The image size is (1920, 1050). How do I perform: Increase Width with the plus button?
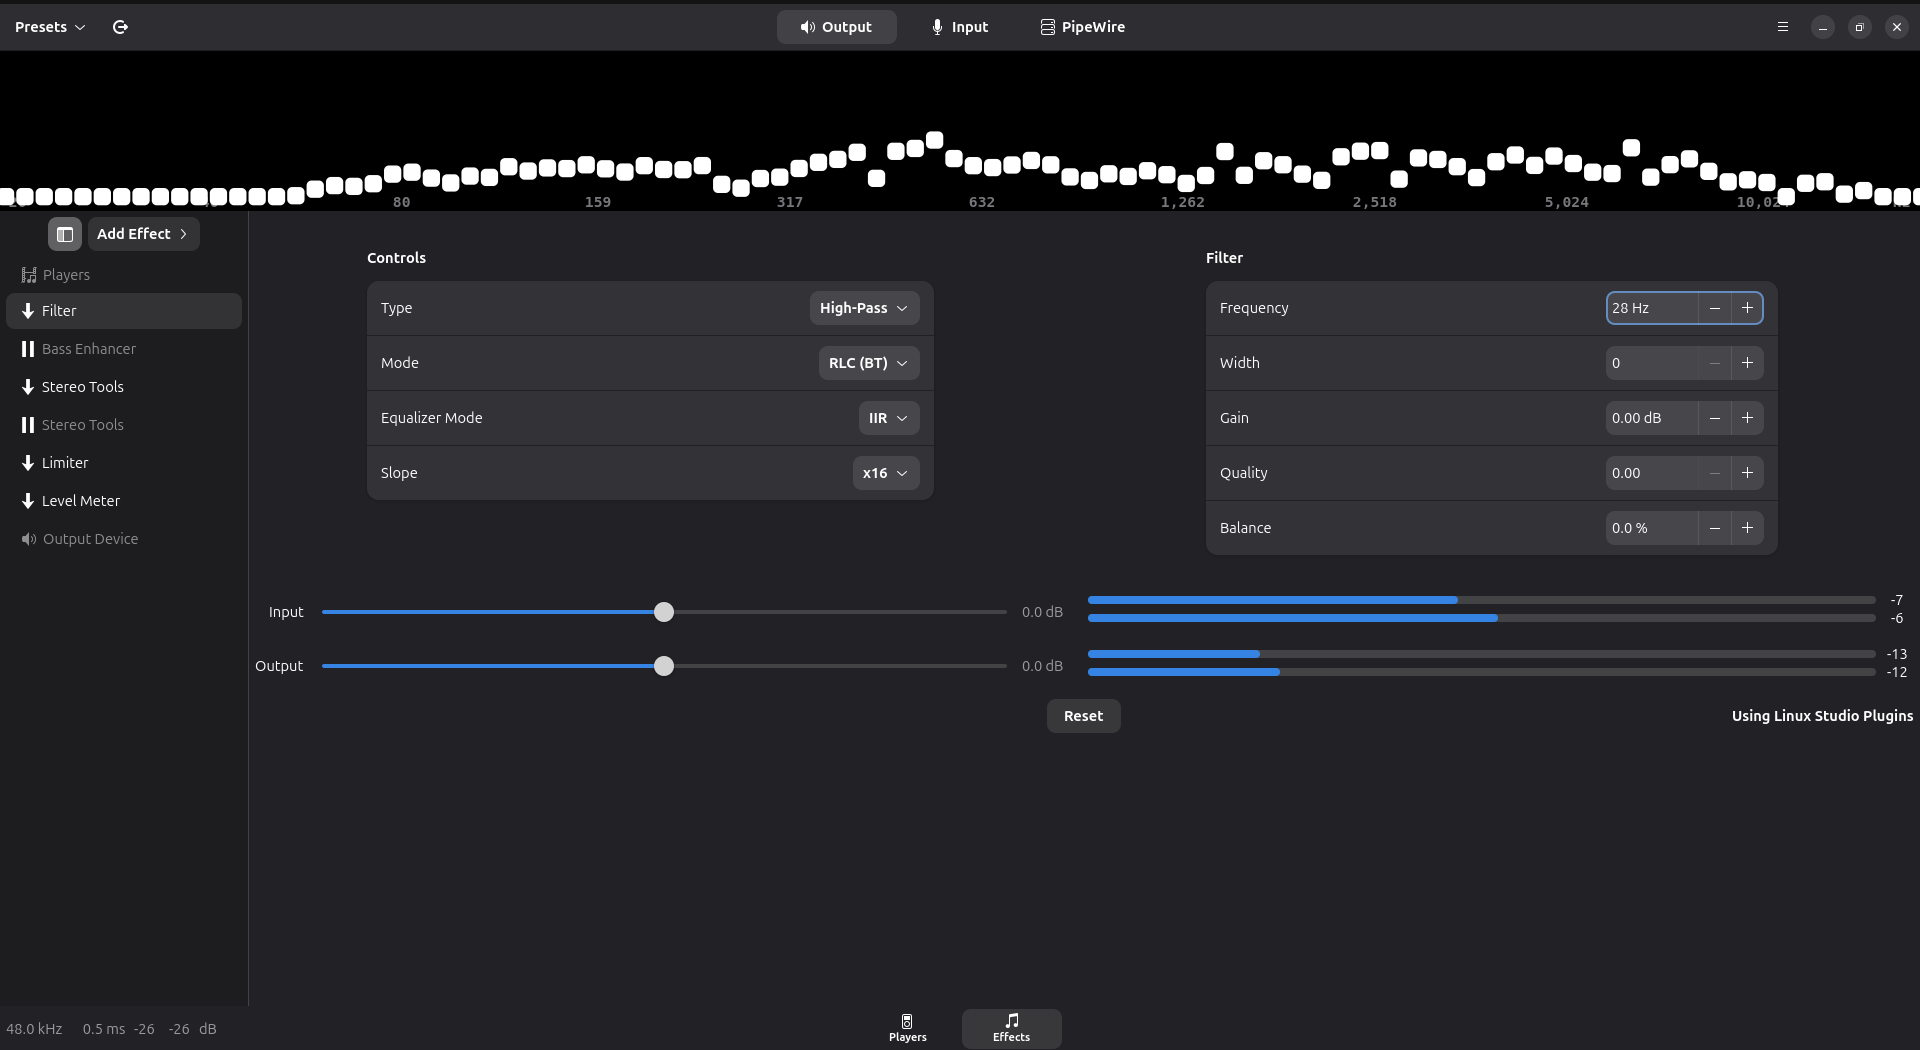(x=1747, y=363)
